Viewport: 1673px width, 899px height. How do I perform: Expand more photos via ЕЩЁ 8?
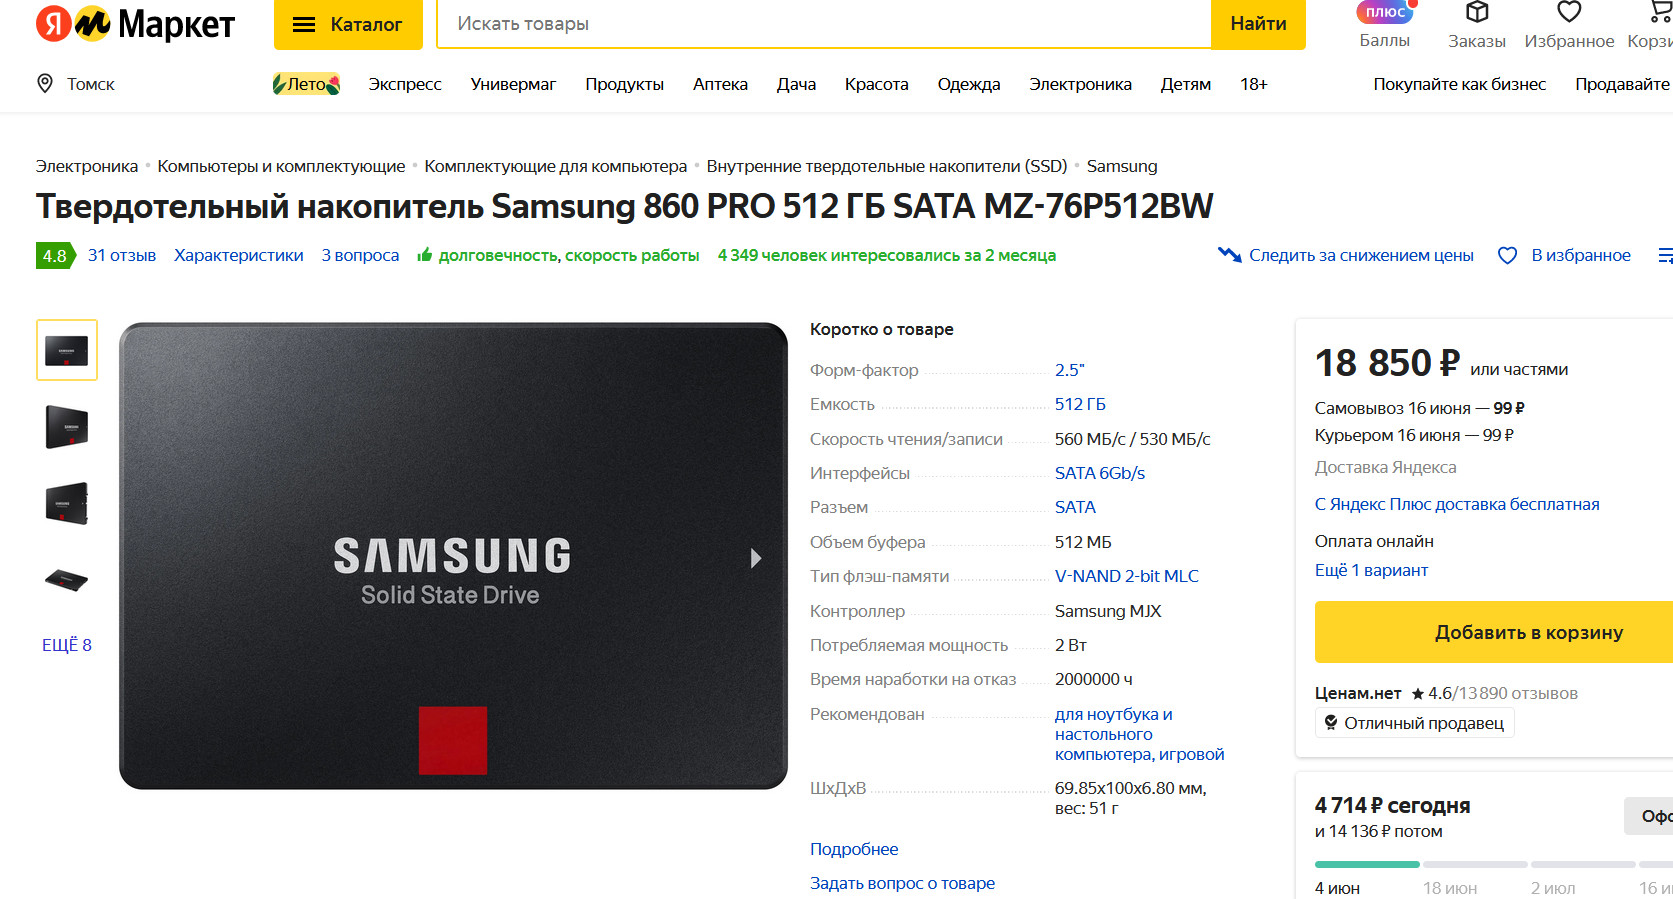tap(67, 645)
